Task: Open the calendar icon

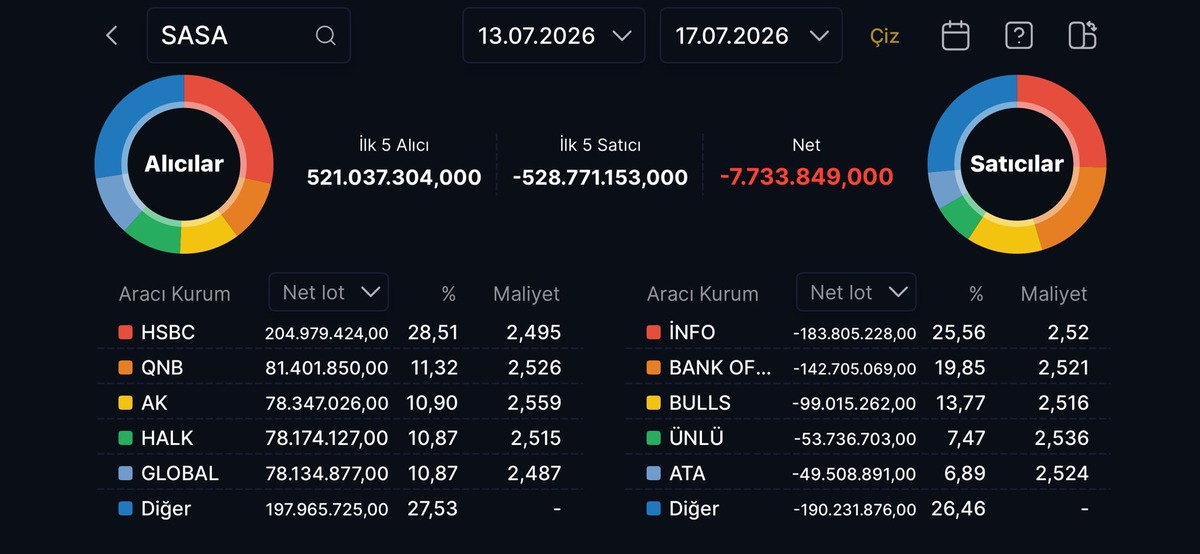Action: click(x=956, y=36)
